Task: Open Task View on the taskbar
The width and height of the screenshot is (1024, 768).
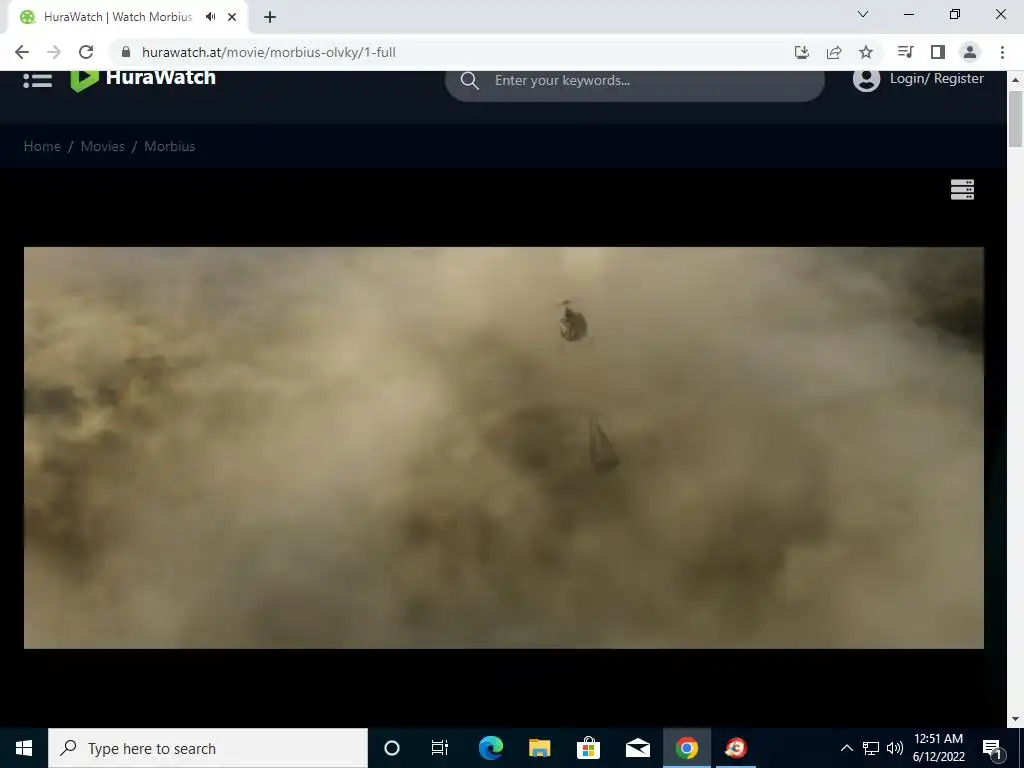Action: tap(440, 748)
